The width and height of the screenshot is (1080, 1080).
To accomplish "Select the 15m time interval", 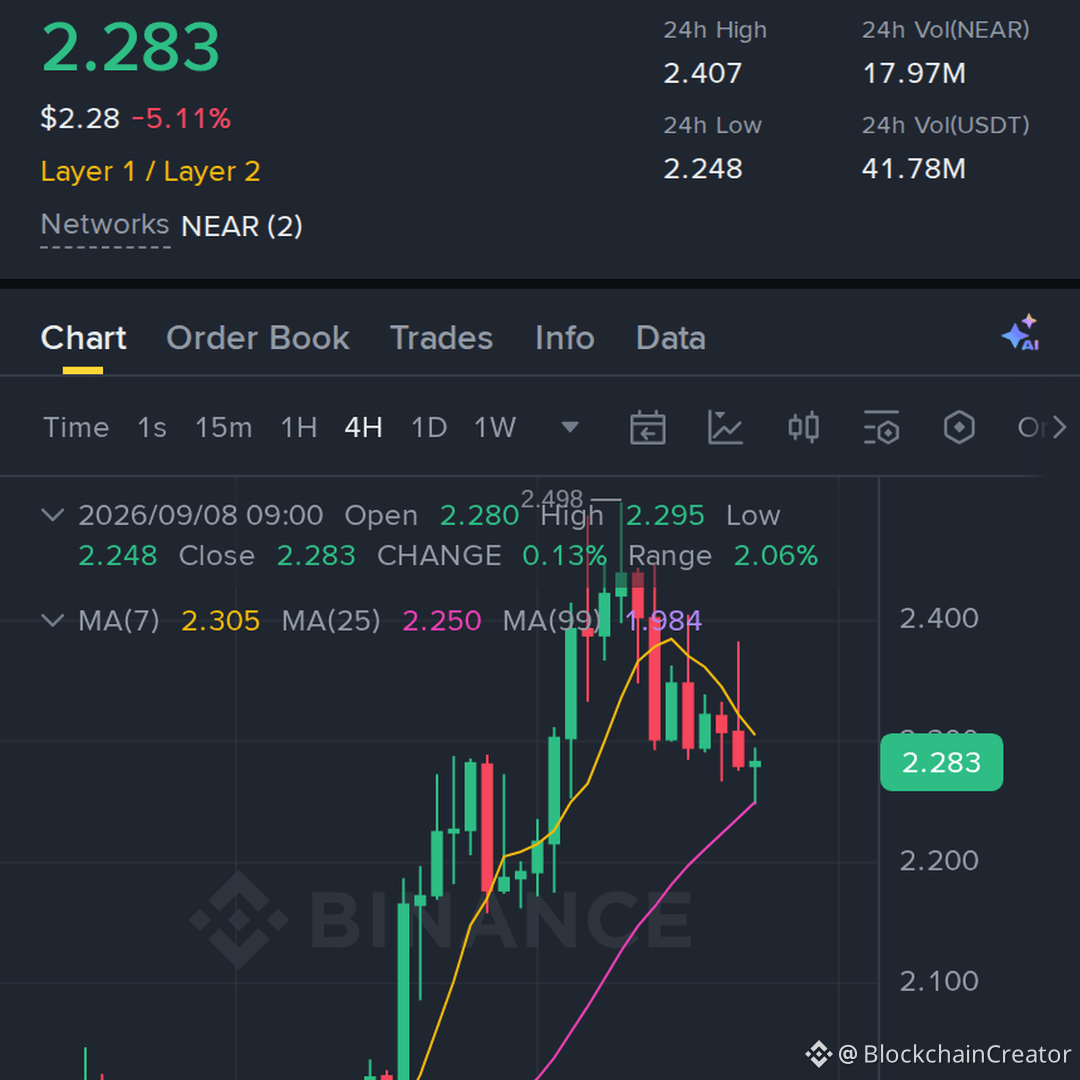I will coord(223,428).
